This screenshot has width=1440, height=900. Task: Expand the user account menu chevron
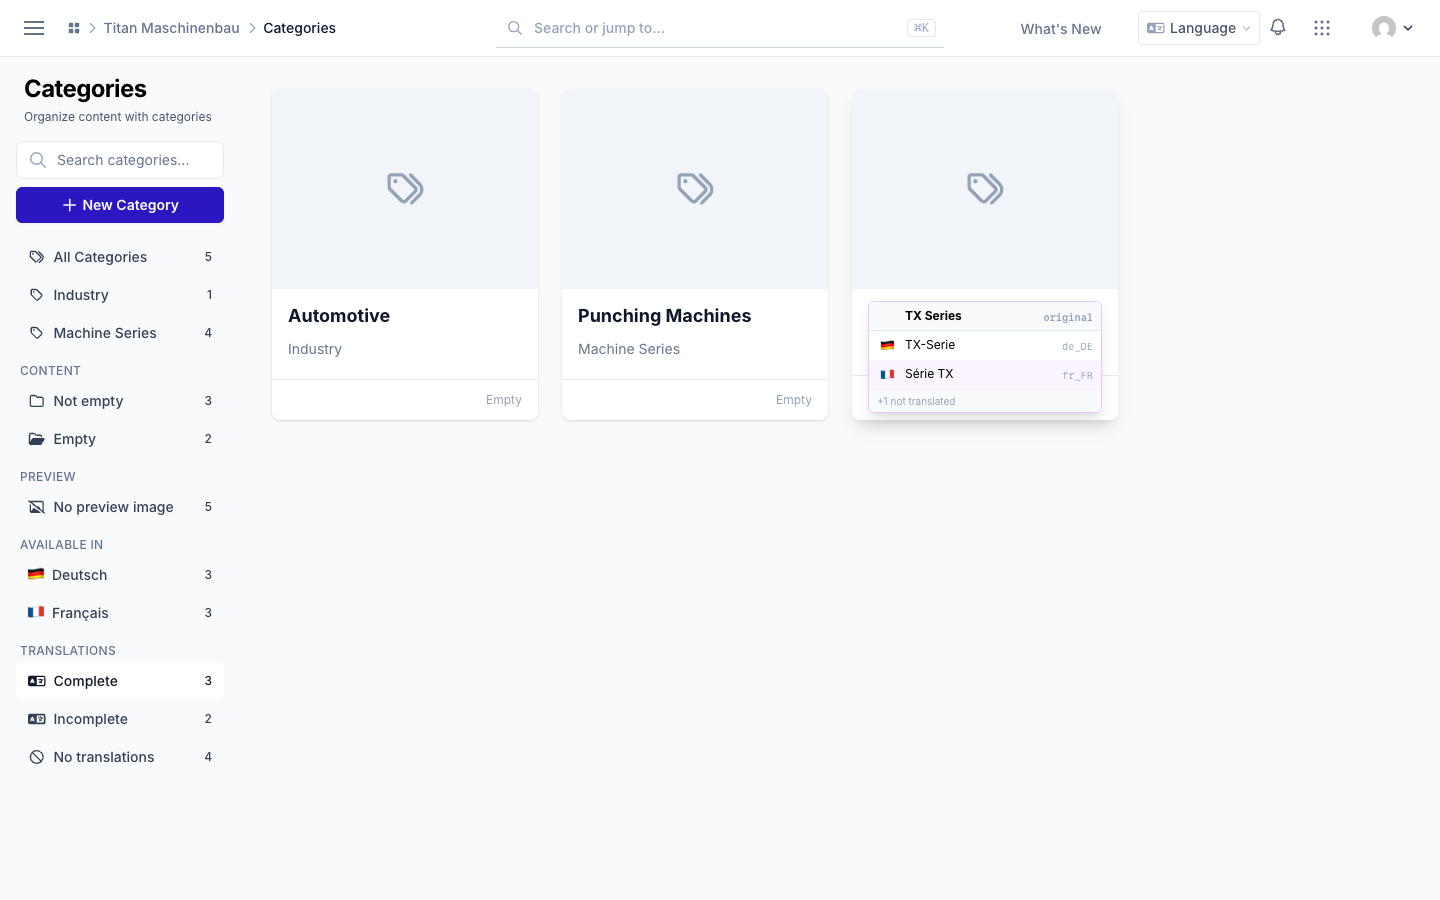pos(1408,28)
